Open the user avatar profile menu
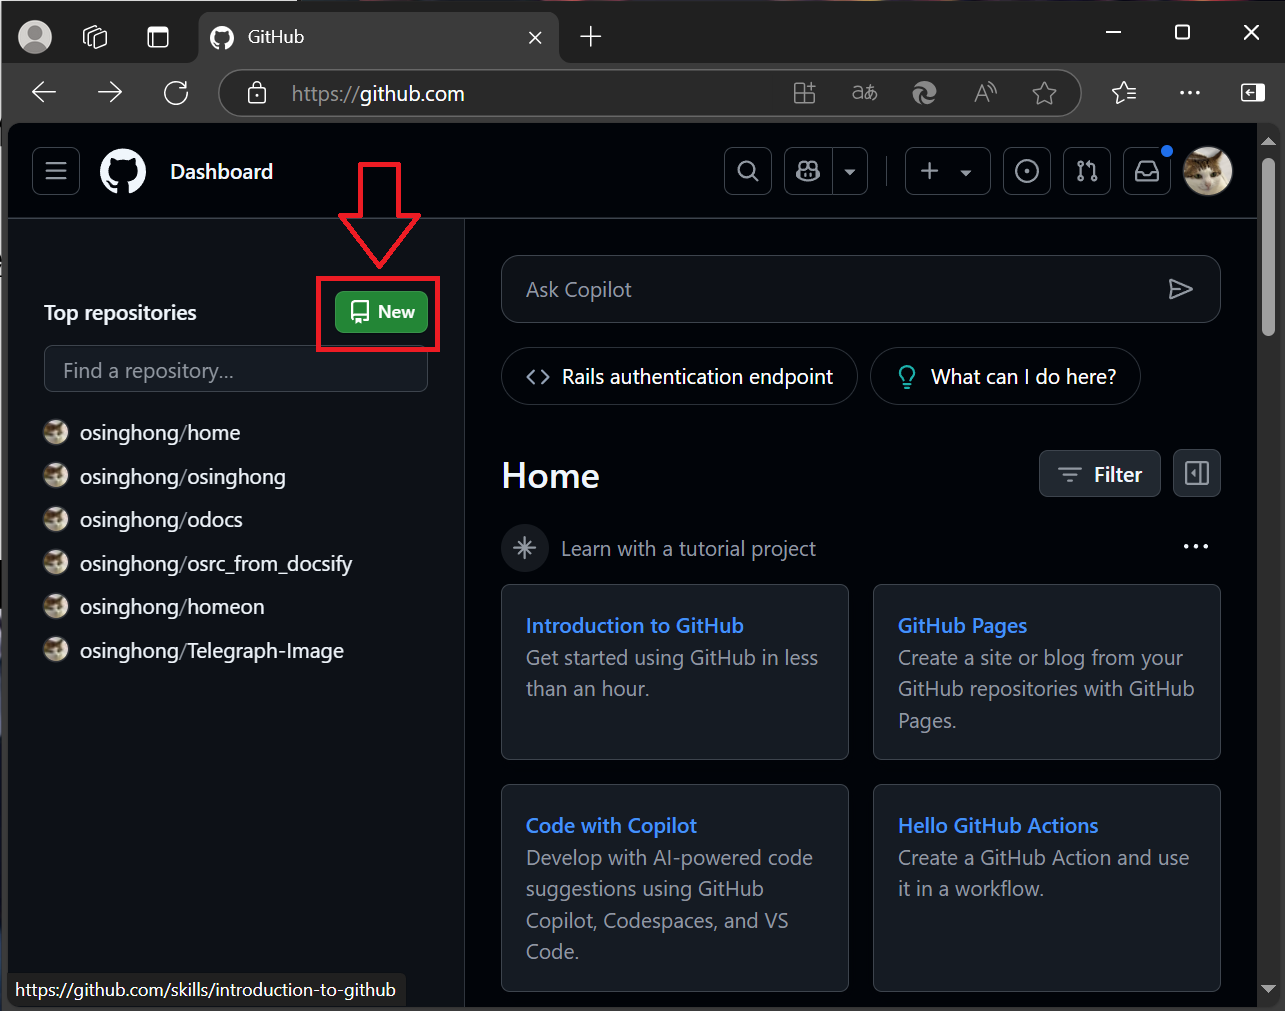 point(1208,171)
